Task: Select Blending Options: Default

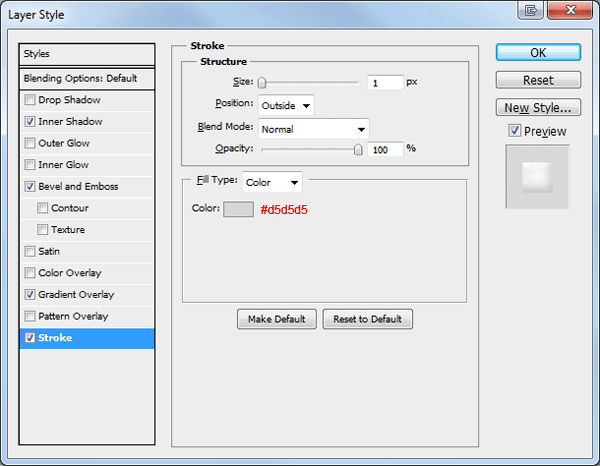Action: pyautogui.click(x=87, y=78)
